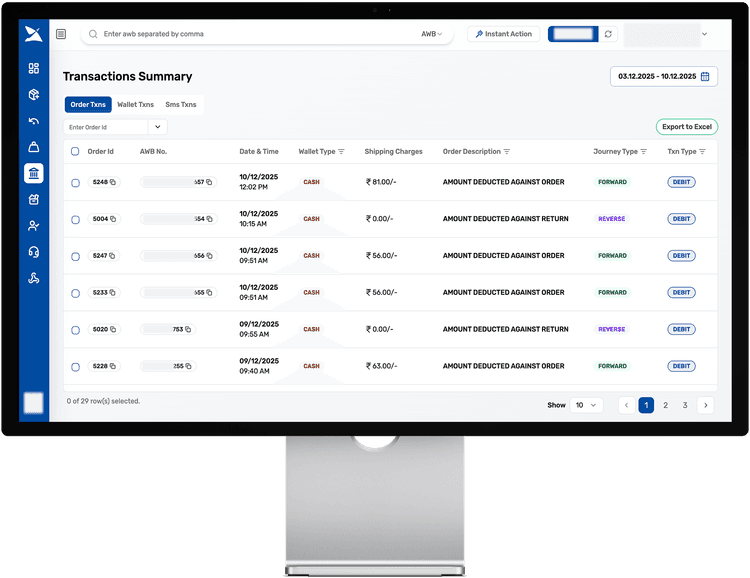The height and width of the screenshot is (578, 750).
Task: Click the Wallet Type filter icon
Action: (341, 152)
